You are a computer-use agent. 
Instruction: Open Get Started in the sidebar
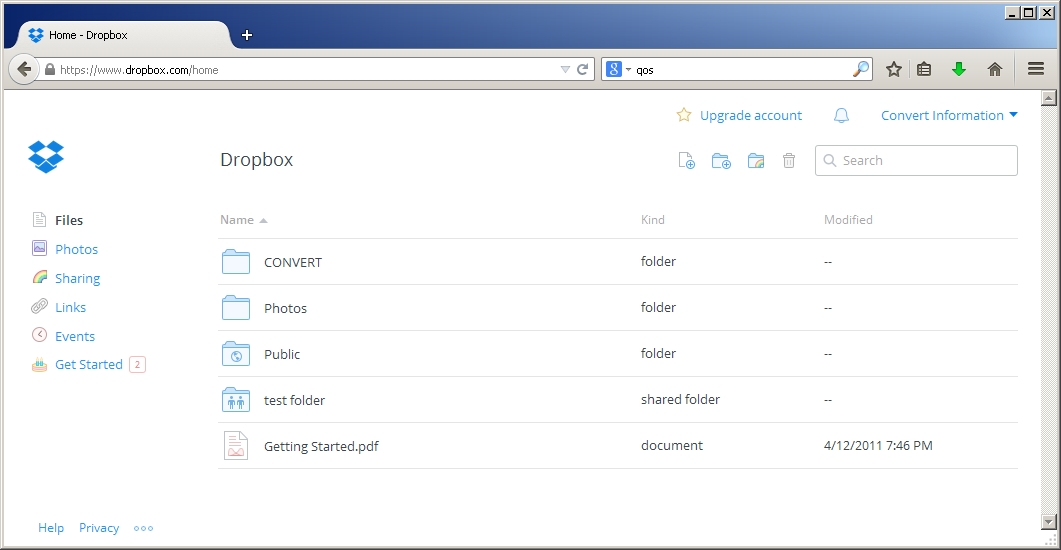click(89, 365)
